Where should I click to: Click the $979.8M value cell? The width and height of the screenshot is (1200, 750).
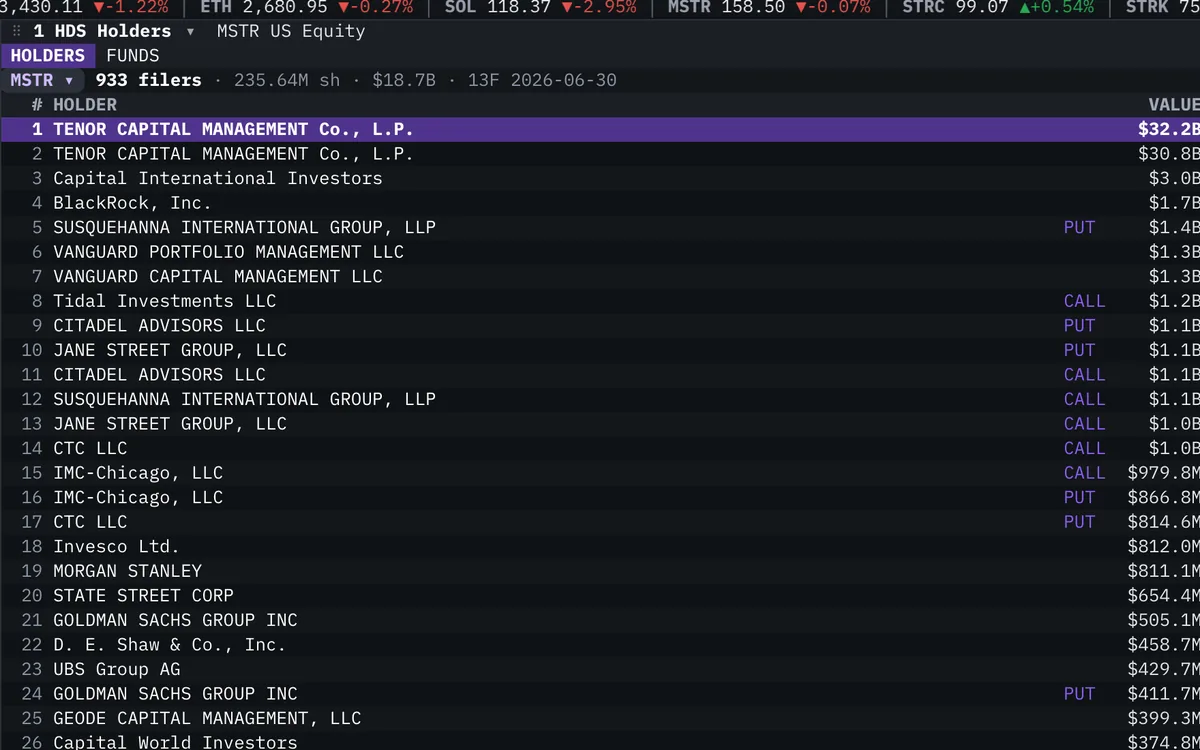1163,472
